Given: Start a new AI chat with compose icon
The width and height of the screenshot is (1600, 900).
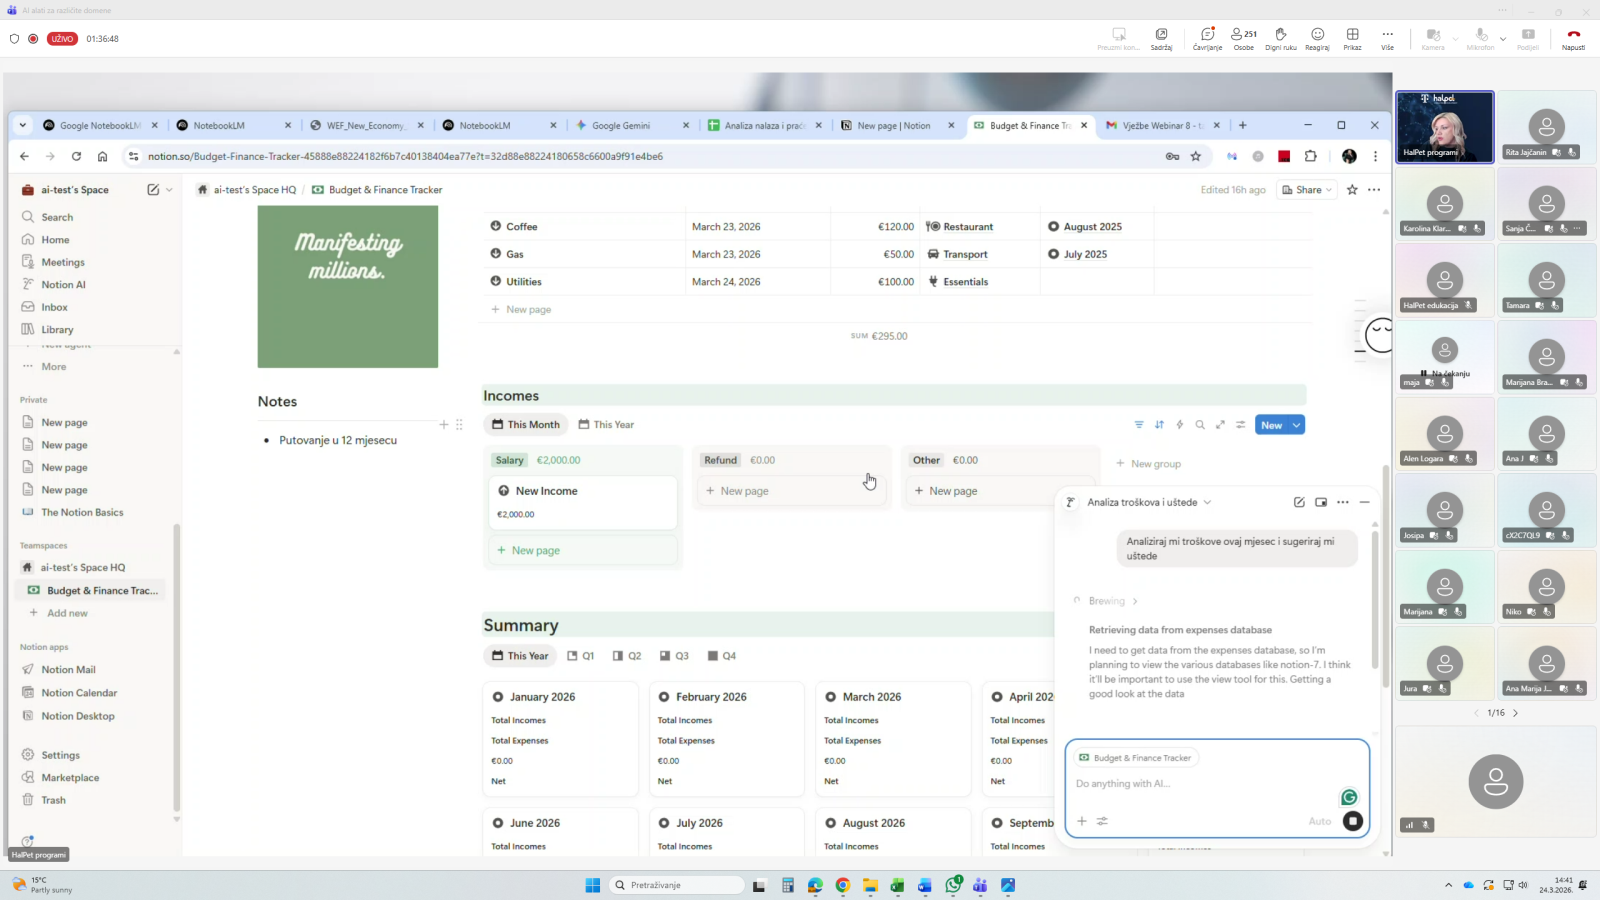Looking at the screenshot, I should (1299, 502).
